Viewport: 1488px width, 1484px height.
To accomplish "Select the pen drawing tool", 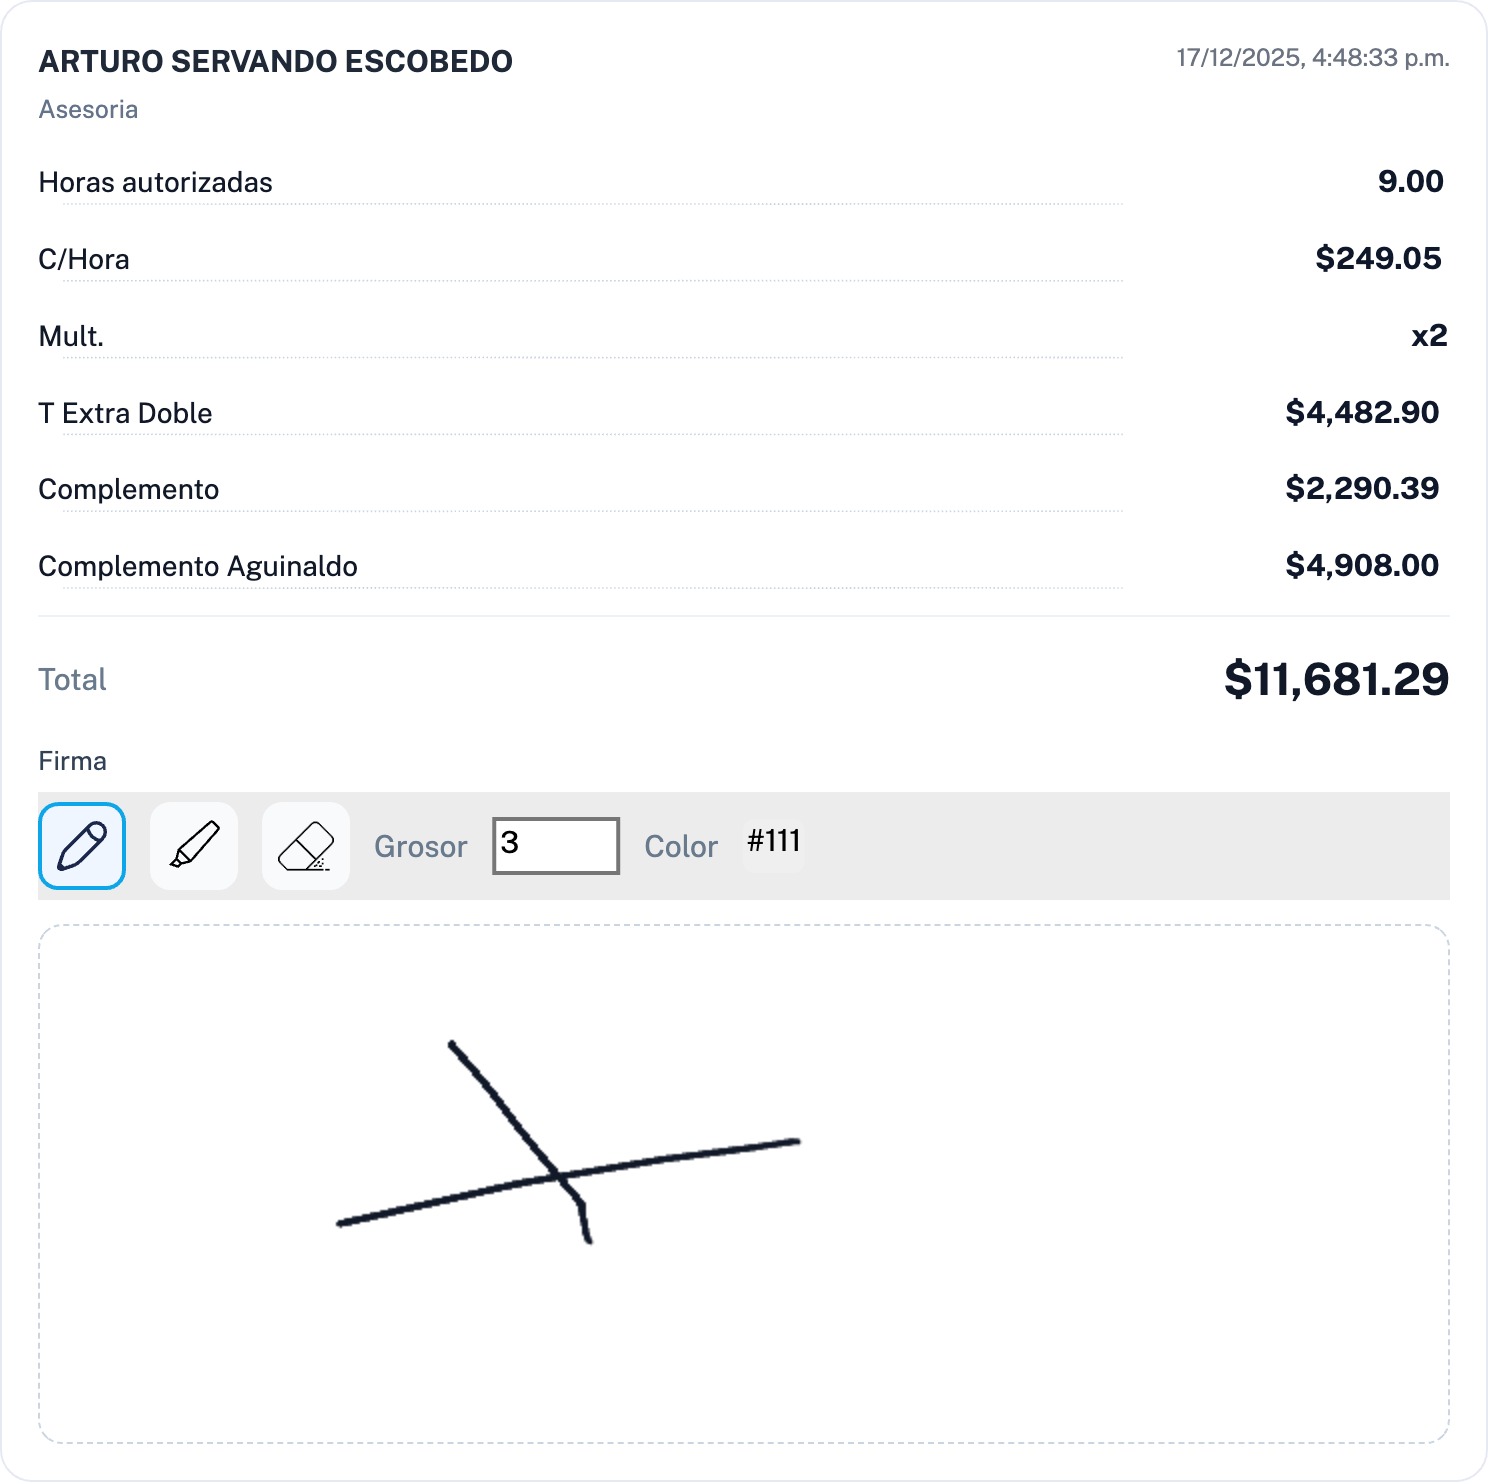I will (x=82, y=846).
